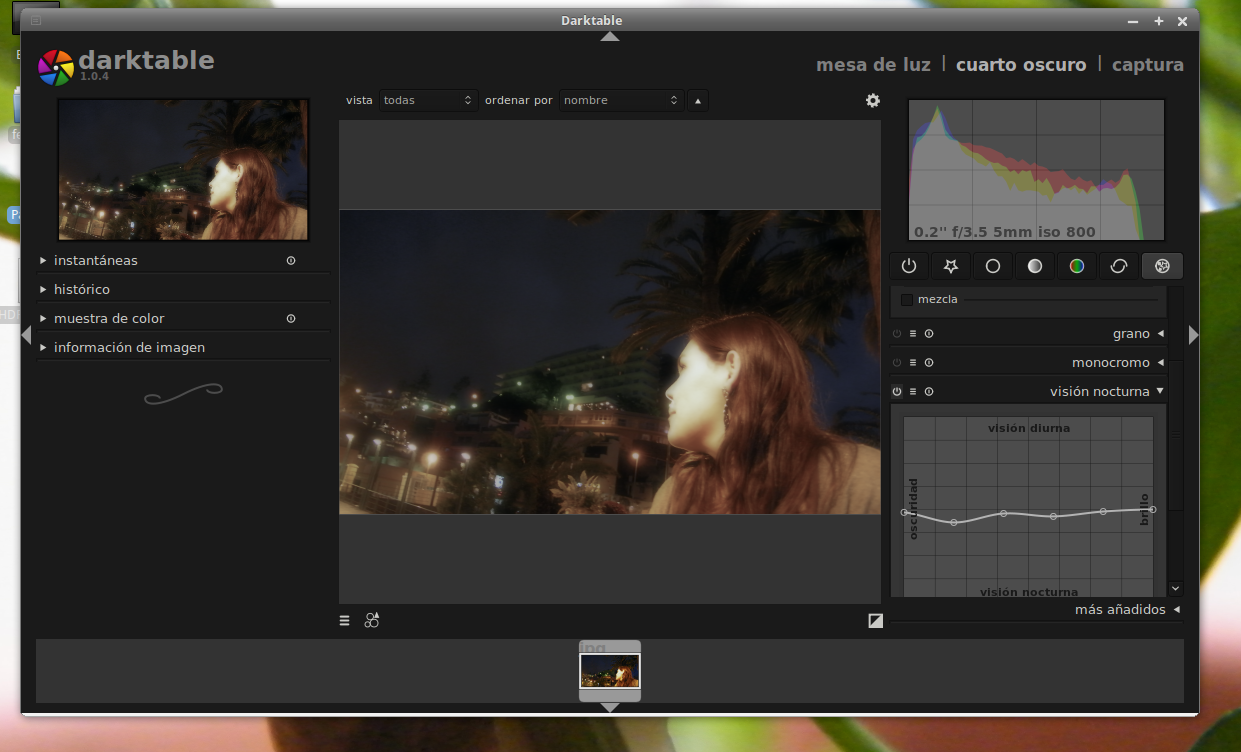Click the navigation preview thumbnail
1241x752 pixels.
(x=183, y=169)
